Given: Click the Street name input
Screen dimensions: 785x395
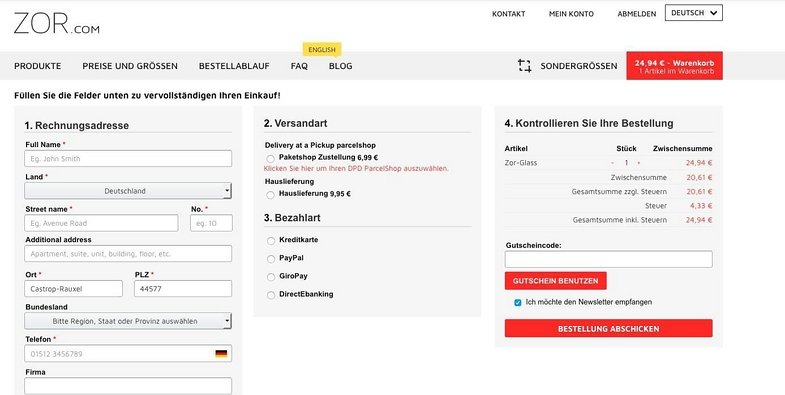Looking at the screenshot, I should [101, 223].
